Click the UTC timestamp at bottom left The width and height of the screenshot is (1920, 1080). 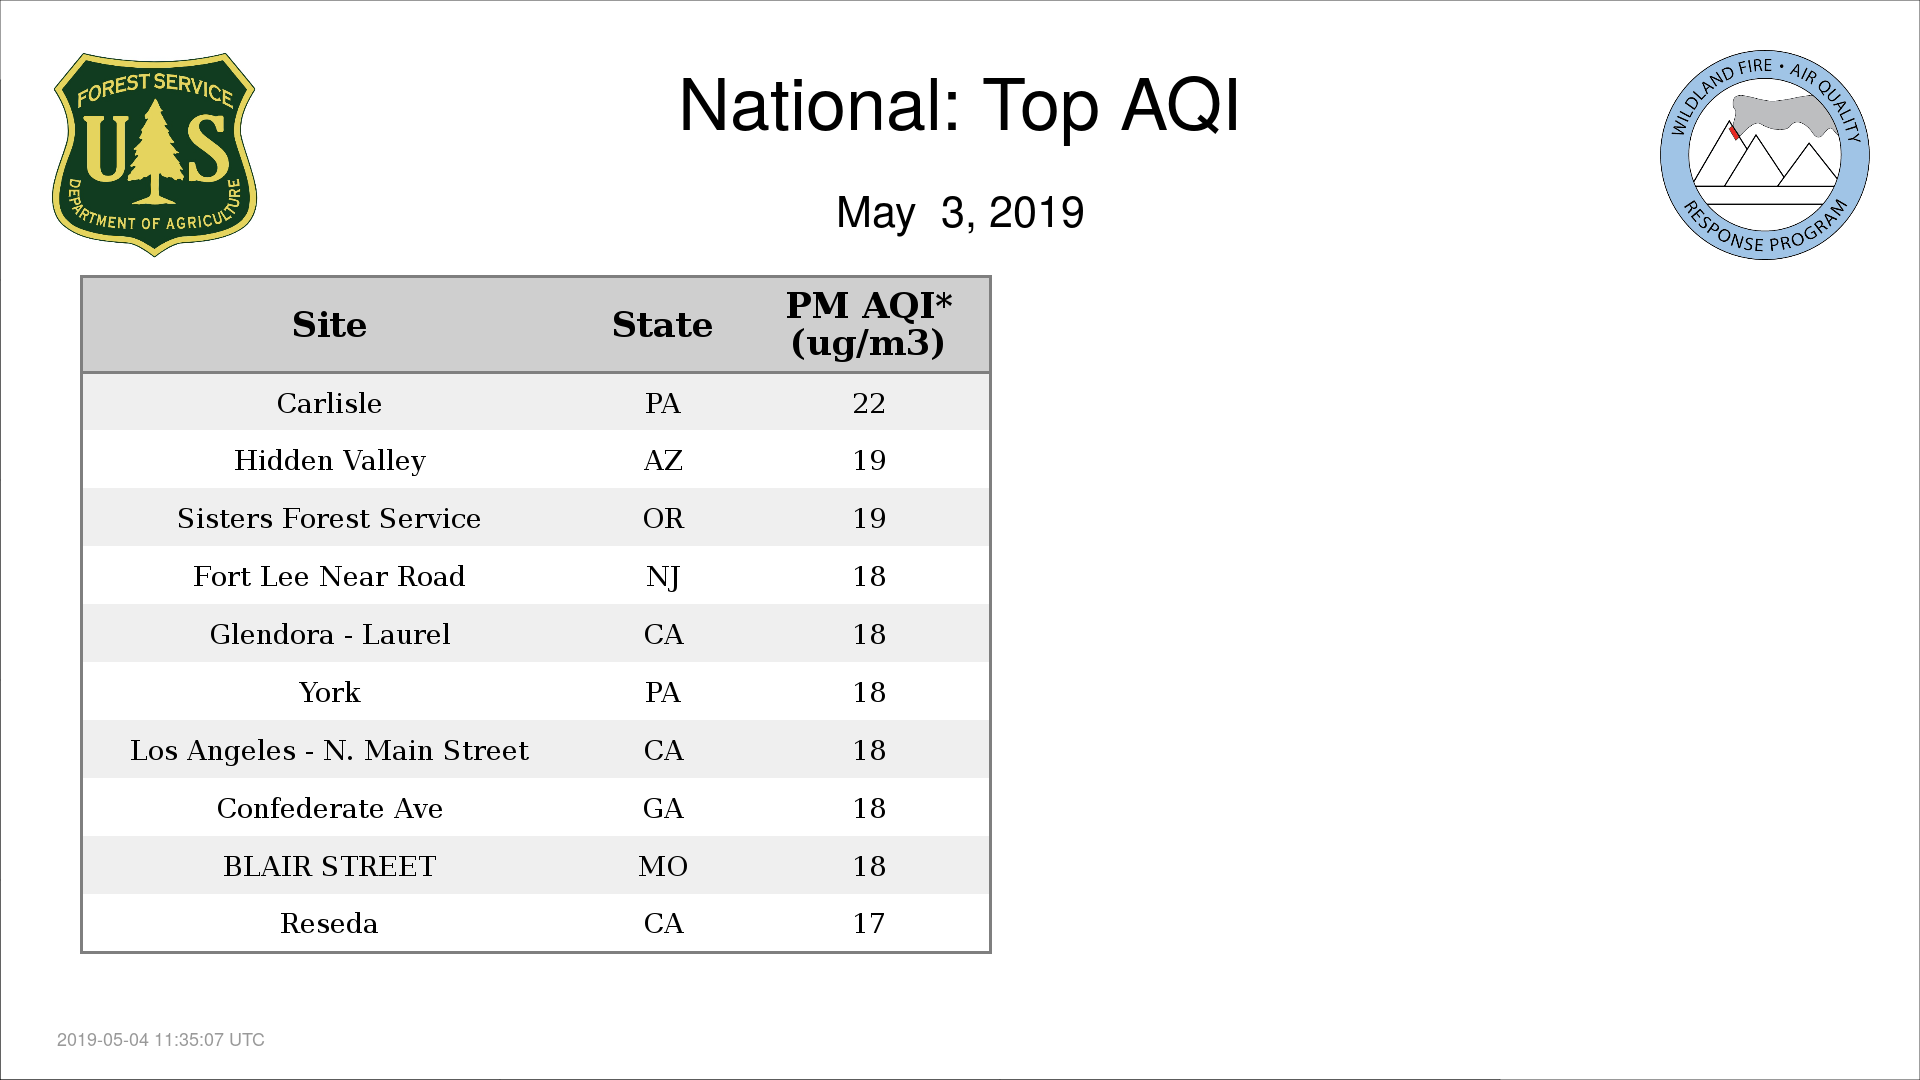(161, 1040)
